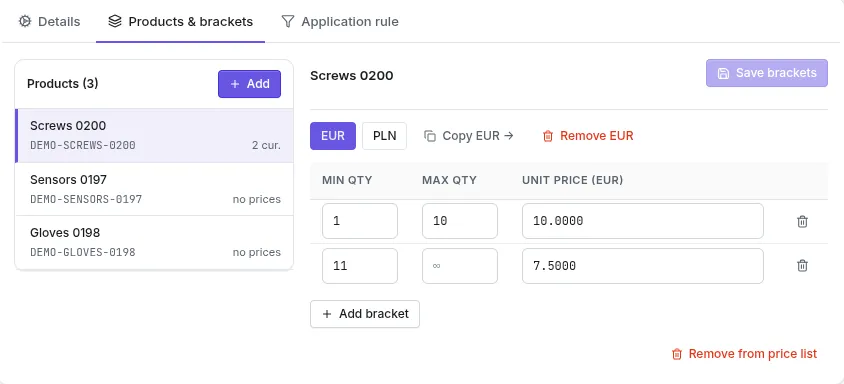Click the '2 cur.' label
Screen dimensions: 844x384
[266, 145]
